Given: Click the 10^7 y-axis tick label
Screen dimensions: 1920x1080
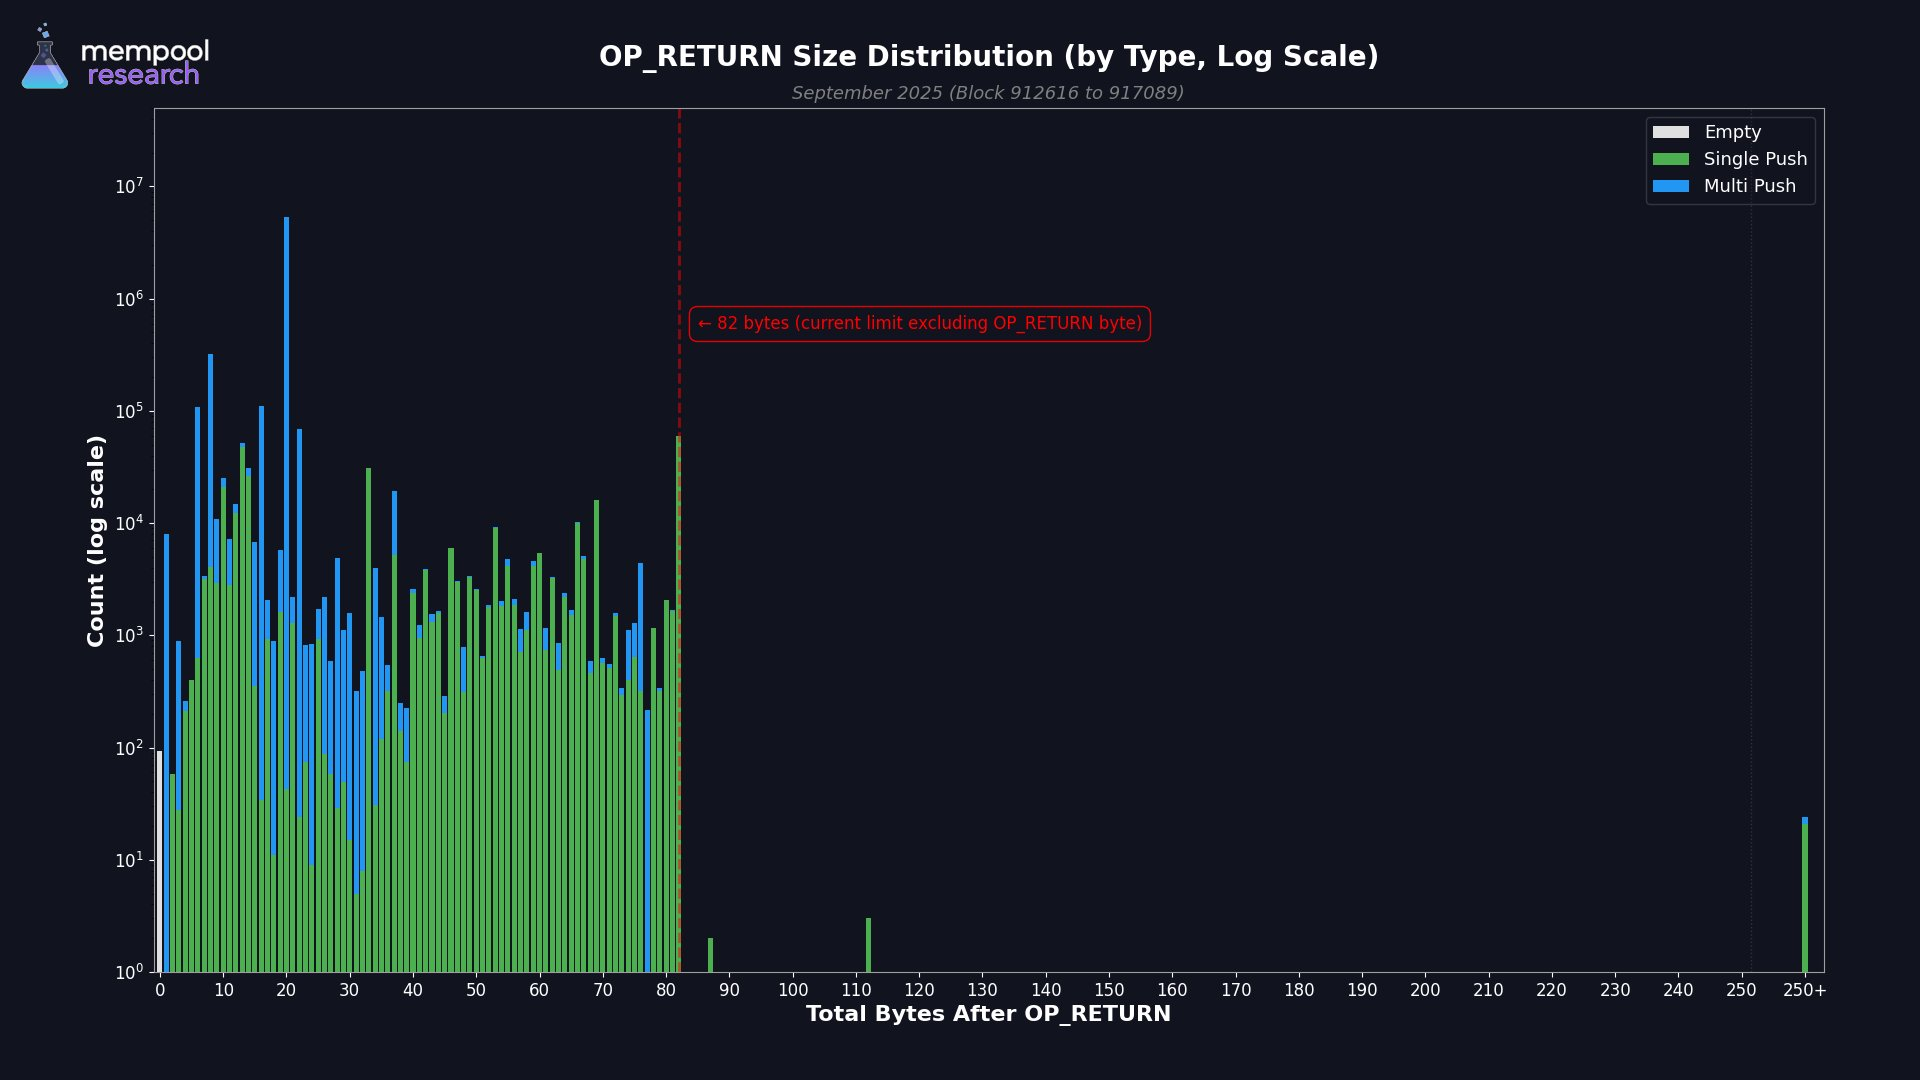Looking at the screenshot, I should [129, 187].
